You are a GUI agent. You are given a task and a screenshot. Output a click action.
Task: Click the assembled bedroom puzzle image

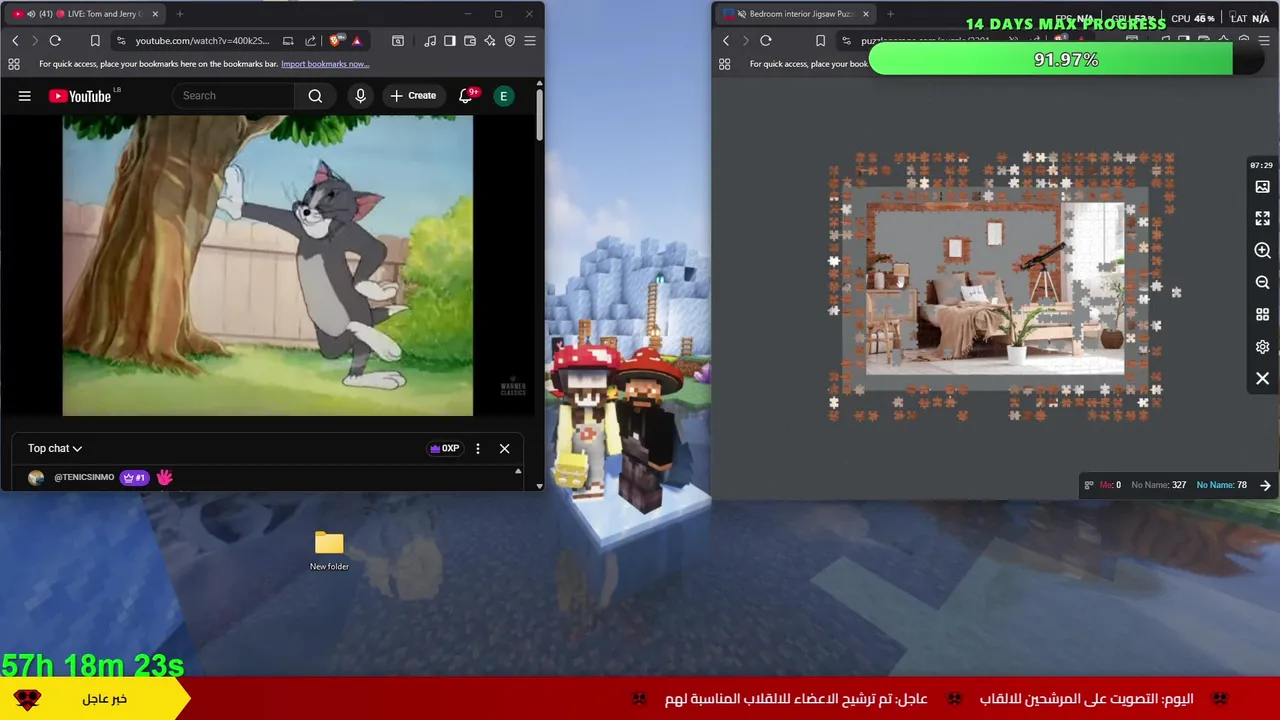tap(995, 289)
